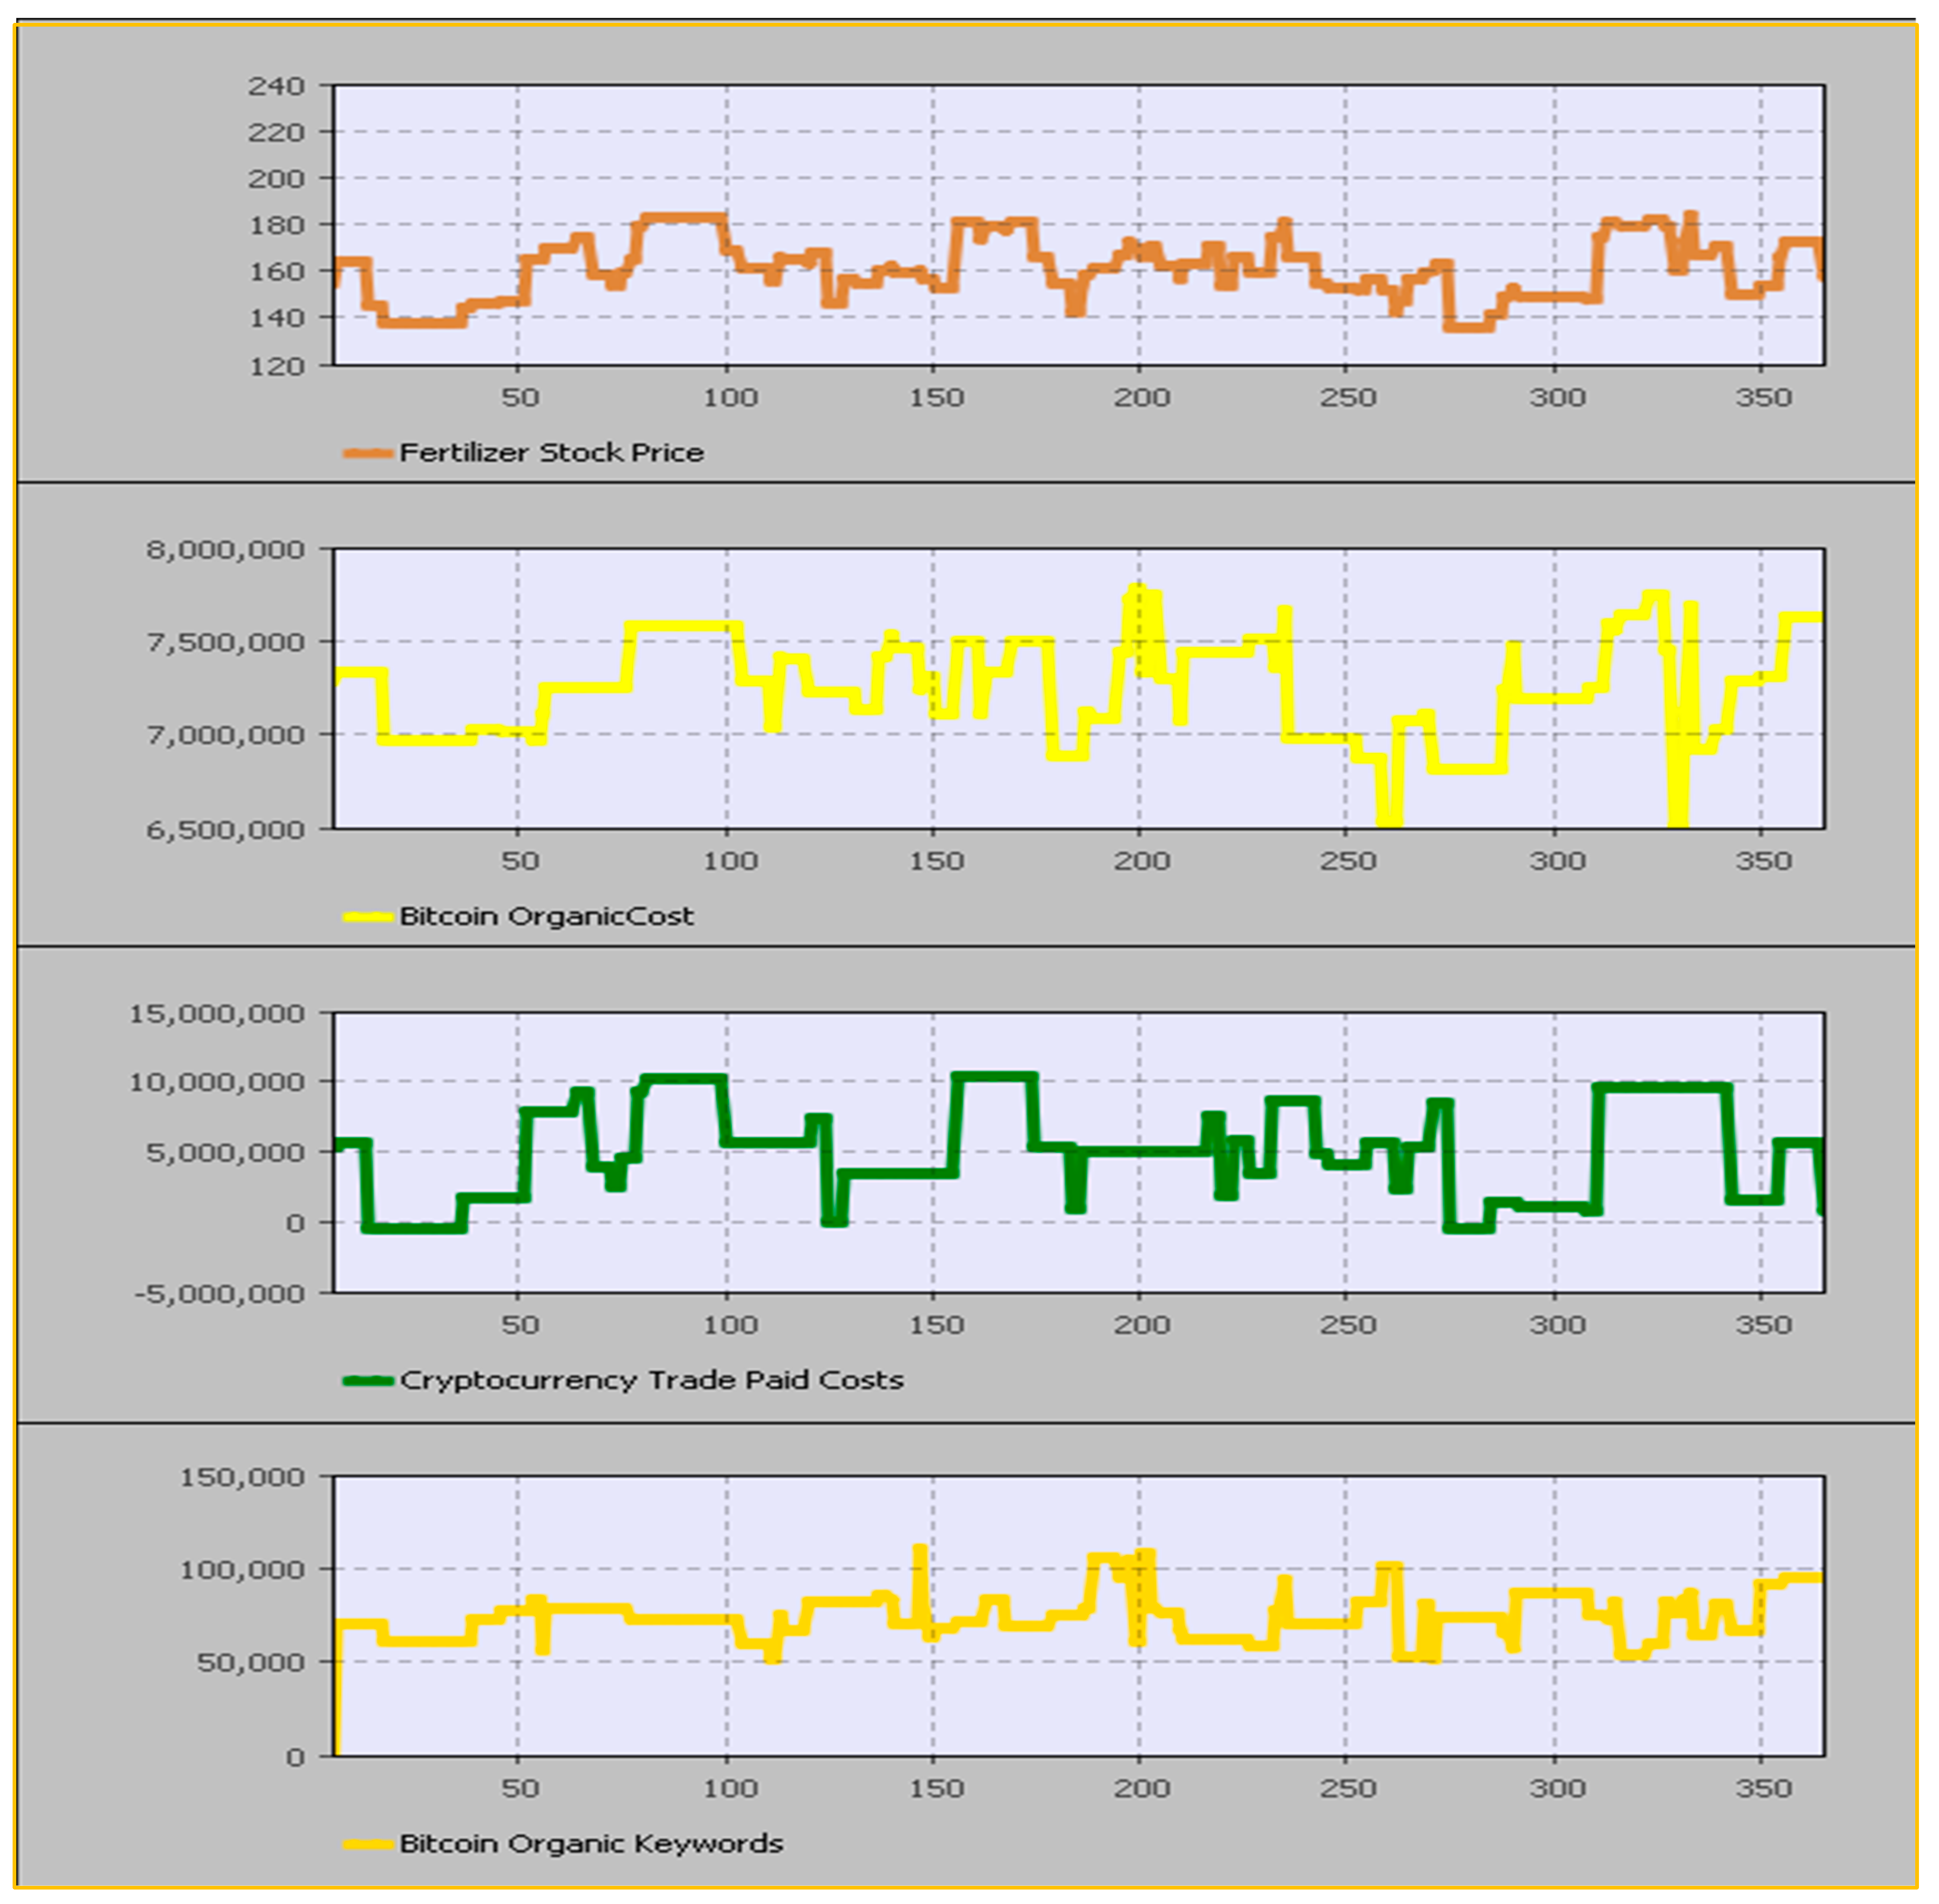Click the yellow Bitcoin OrganicCost legend swatch
Viewport: 1939px width, 1904px height.
pyautogui.click(x=367, y=916)
